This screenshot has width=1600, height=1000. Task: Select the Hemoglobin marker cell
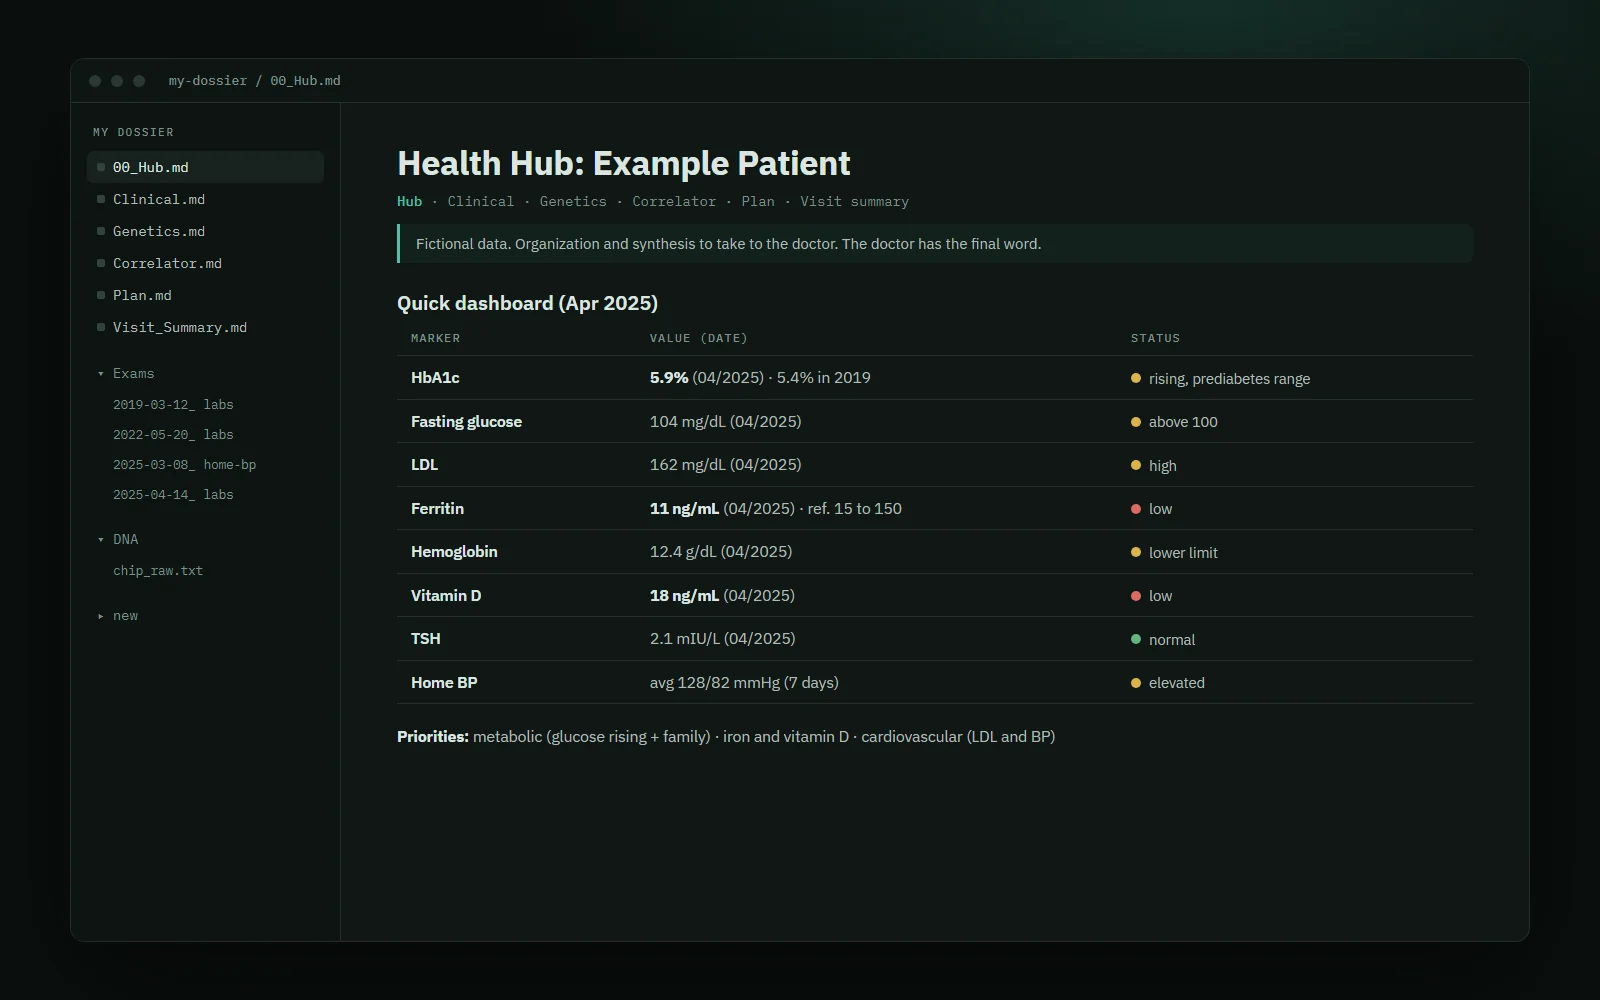point(454,552)
